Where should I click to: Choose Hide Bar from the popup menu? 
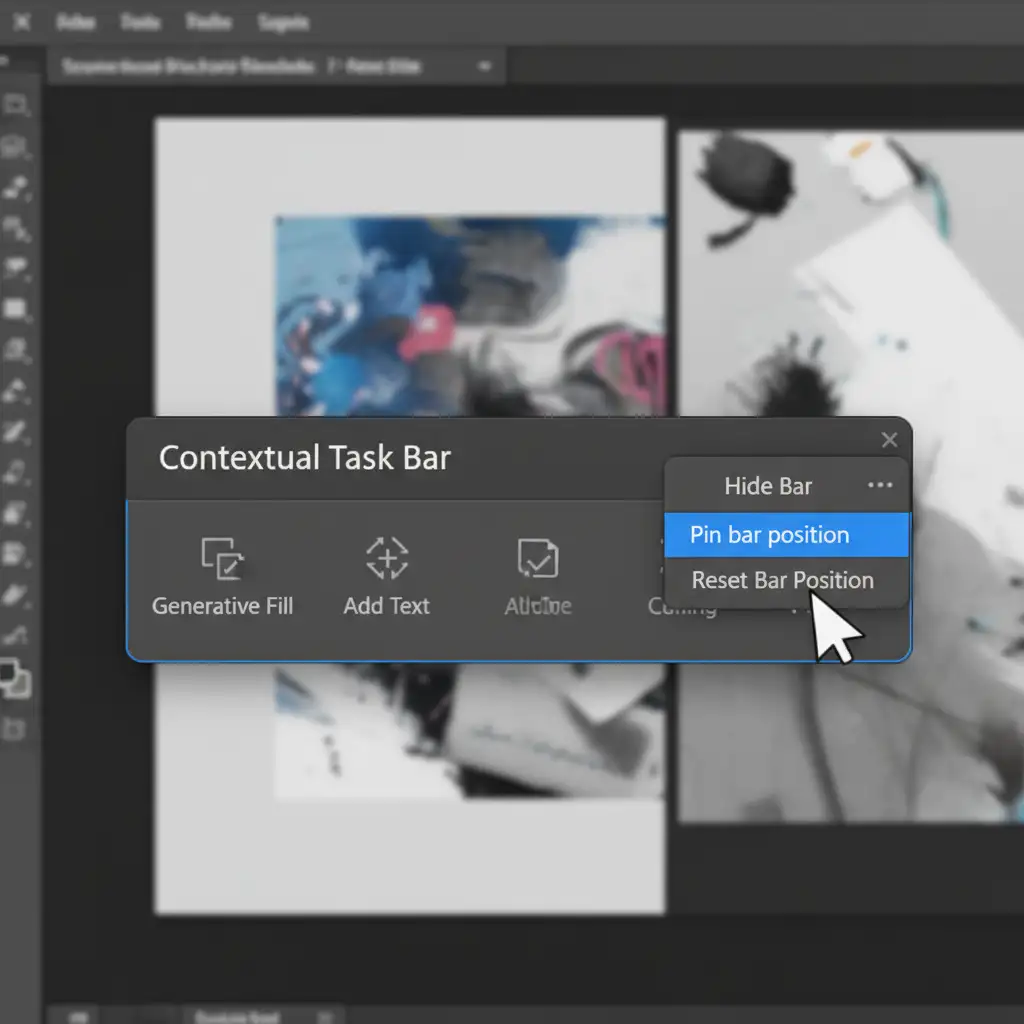point(768,486)
